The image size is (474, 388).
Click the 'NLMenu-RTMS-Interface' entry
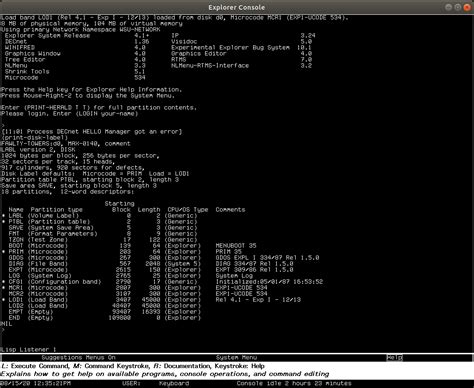click(x=242, y=65)
